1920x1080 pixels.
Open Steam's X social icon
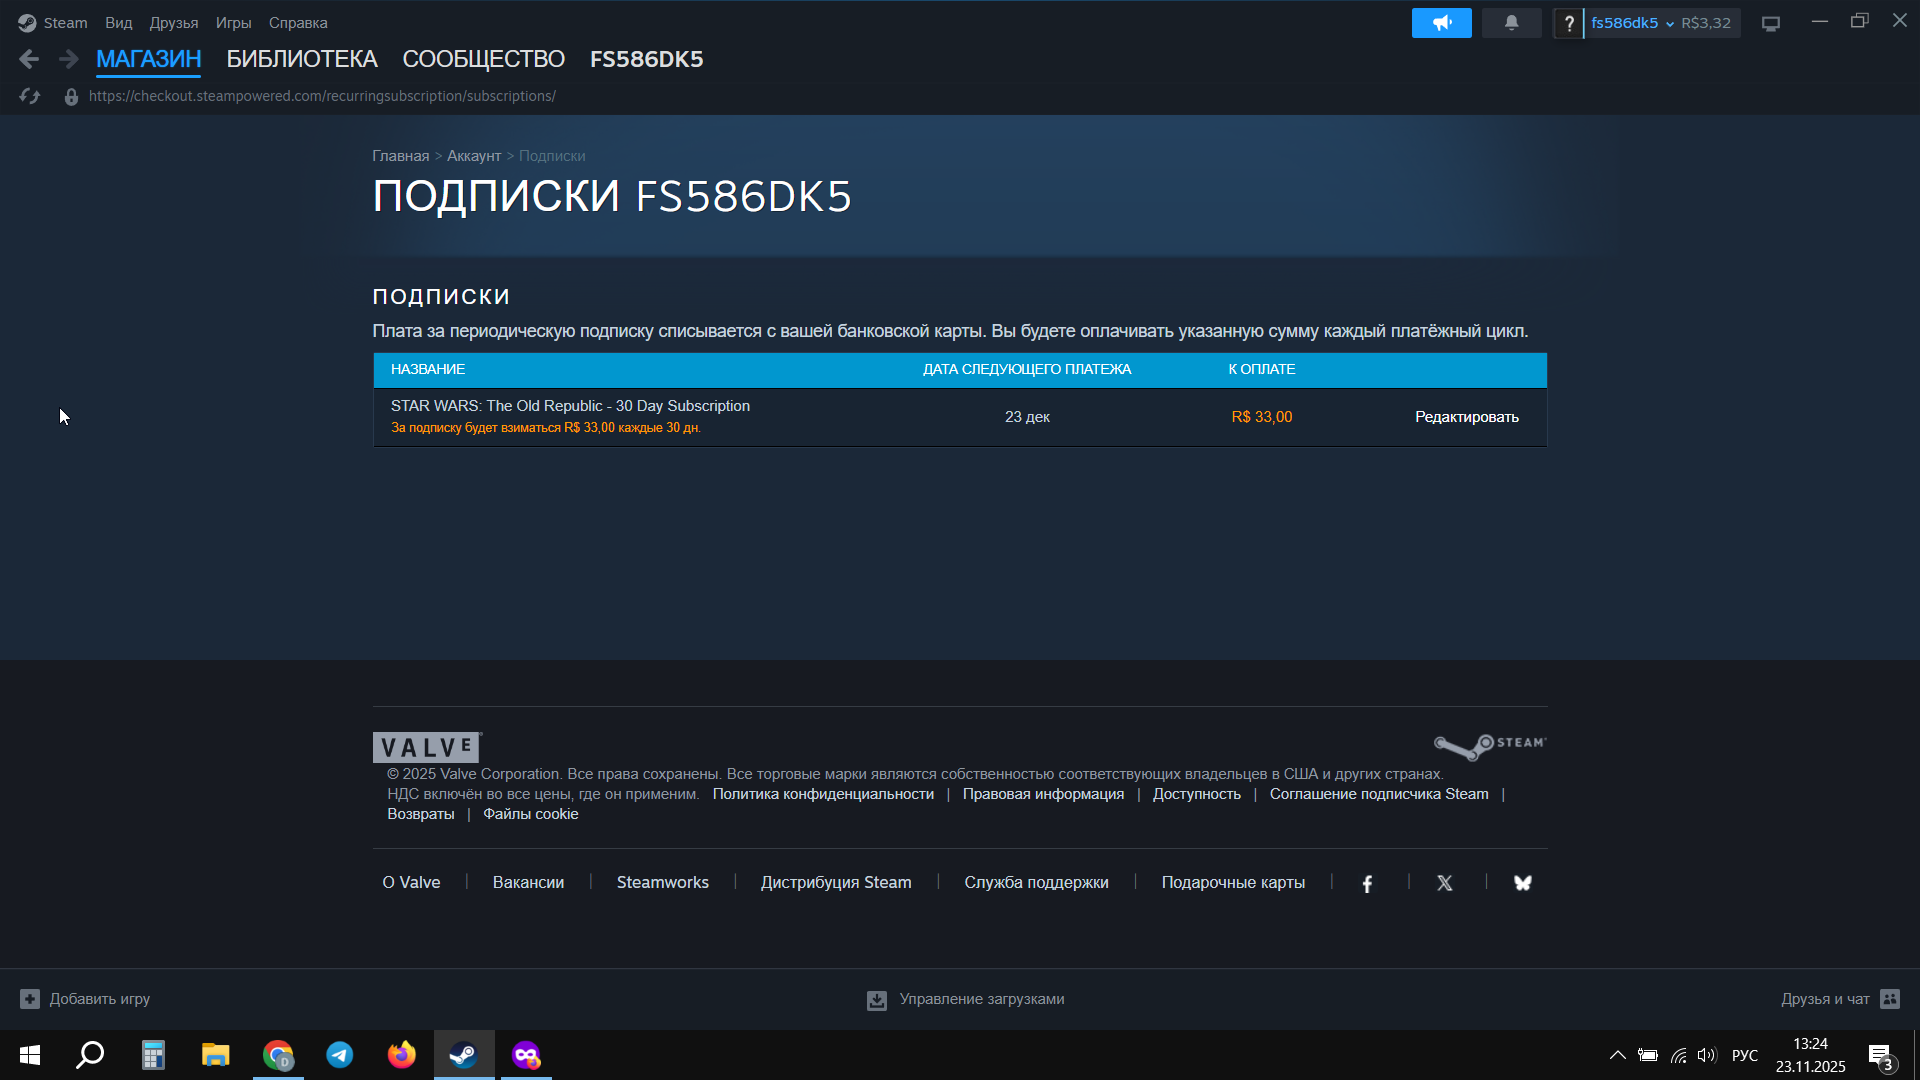click(1445, 883)
